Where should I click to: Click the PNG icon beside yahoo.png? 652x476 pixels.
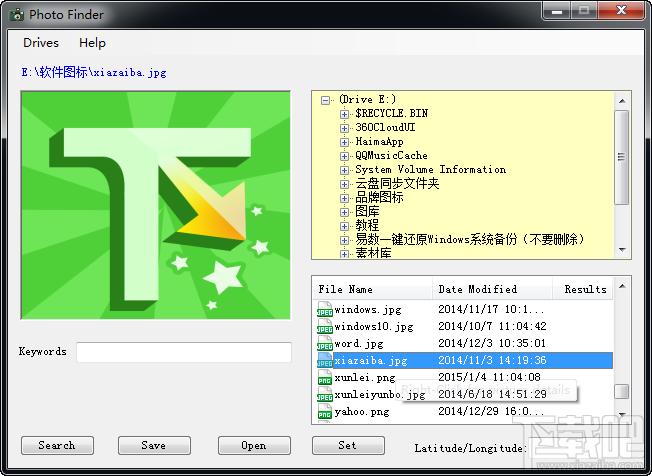coord(325,412)
